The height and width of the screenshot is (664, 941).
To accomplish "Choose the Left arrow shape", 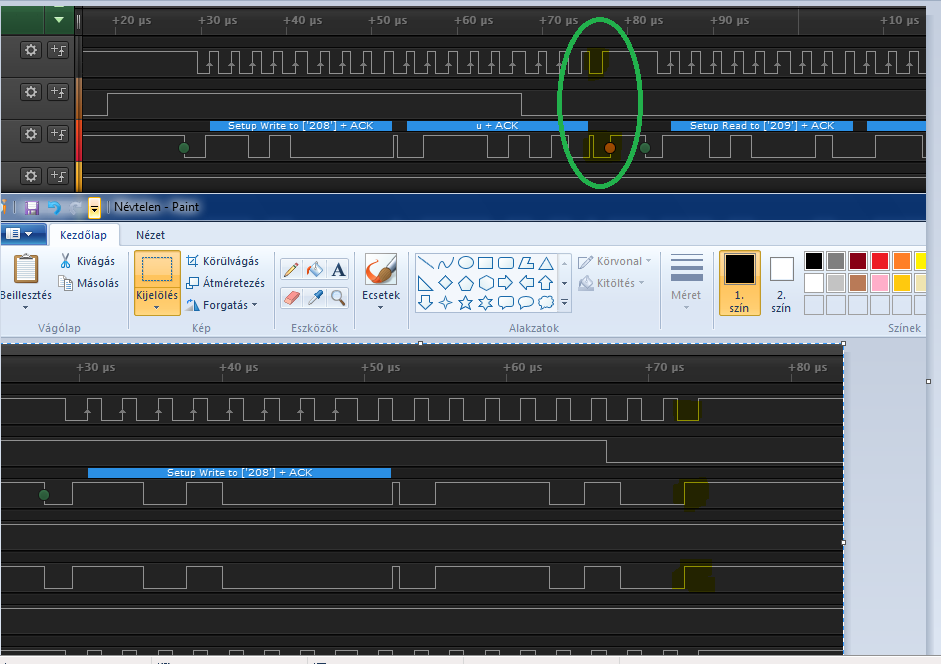I will click(526, 283).
